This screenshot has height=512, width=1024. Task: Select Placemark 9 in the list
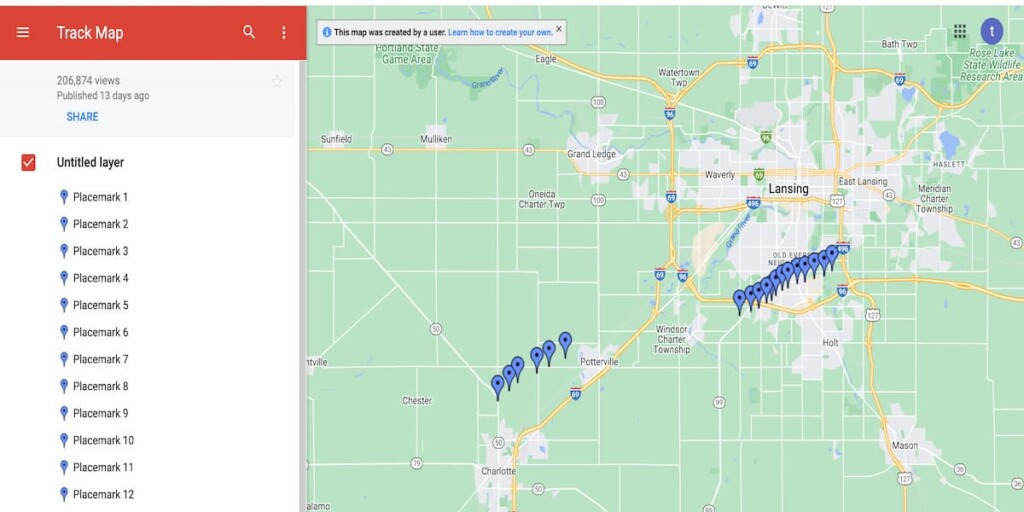point(101,413)
